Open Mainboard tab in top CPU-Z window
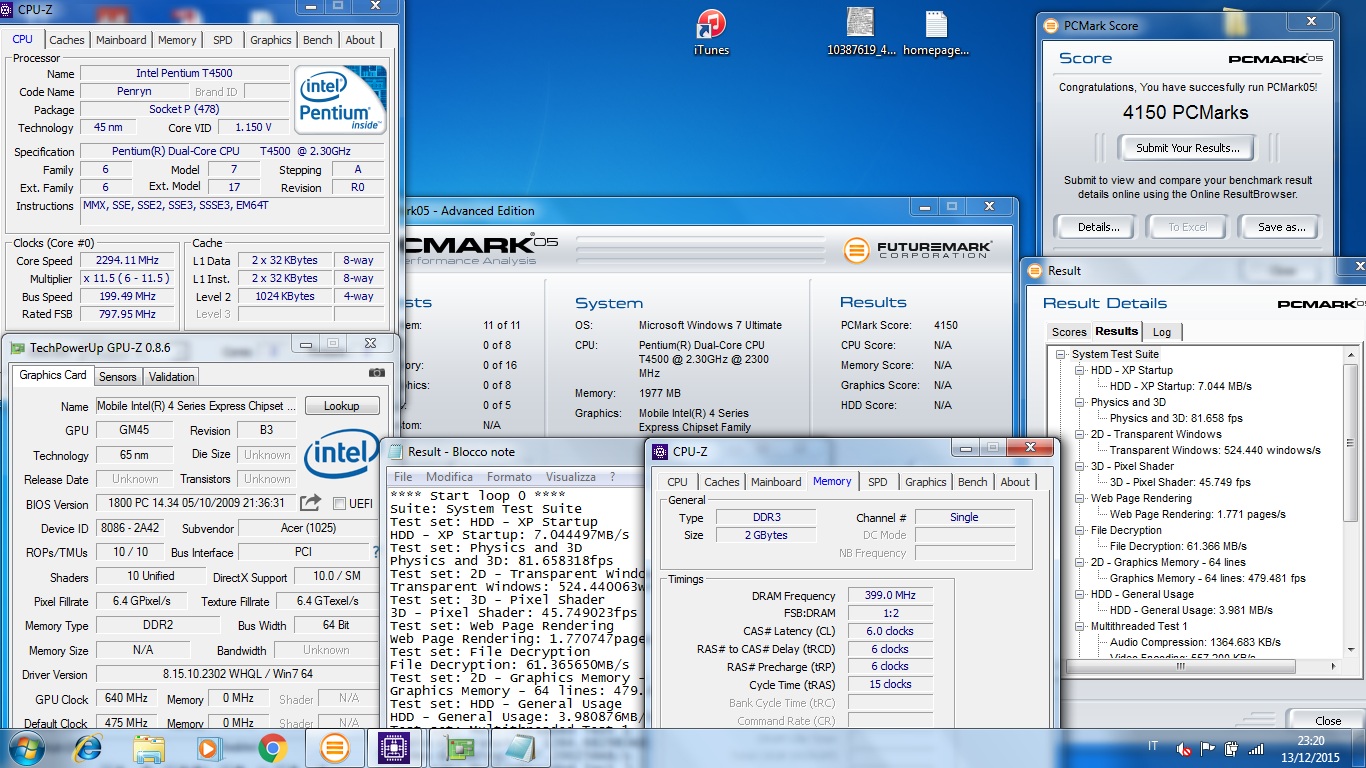The width and height of the screenshot is (1366, 768). tap(121, 40)
